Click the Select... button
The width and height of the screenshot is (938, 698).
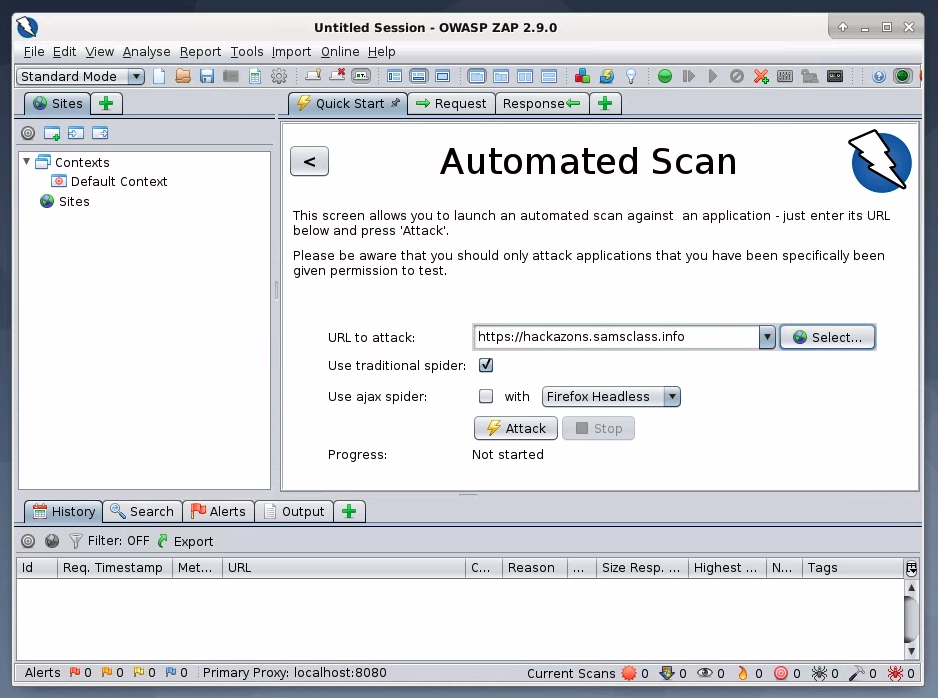click(x=827, y=337)
